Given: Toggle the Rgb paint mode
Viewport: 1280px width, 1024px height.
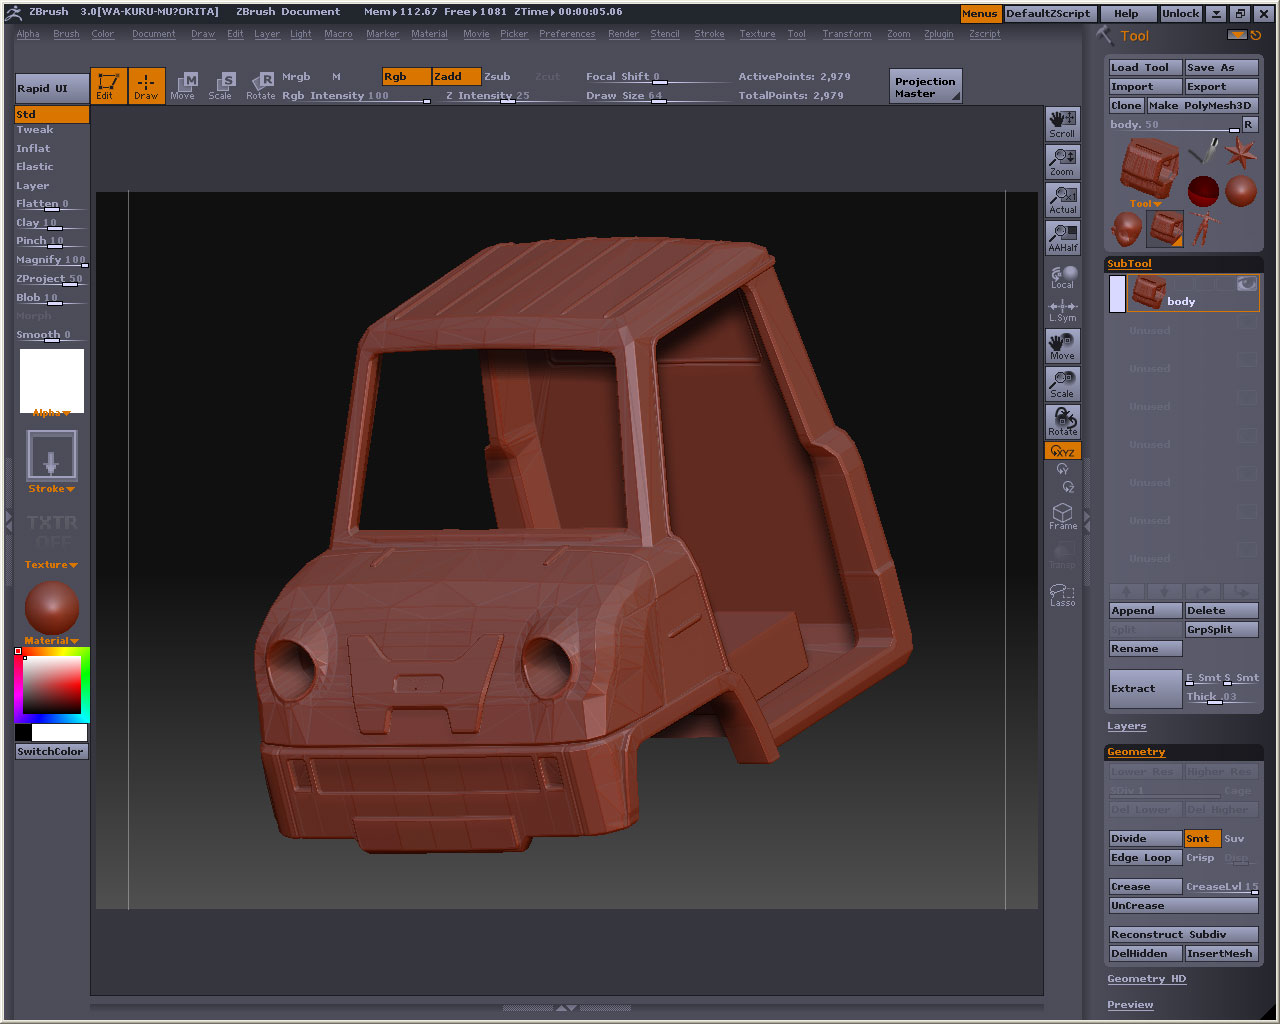Looking at the screenshot, I should [406, 77].
